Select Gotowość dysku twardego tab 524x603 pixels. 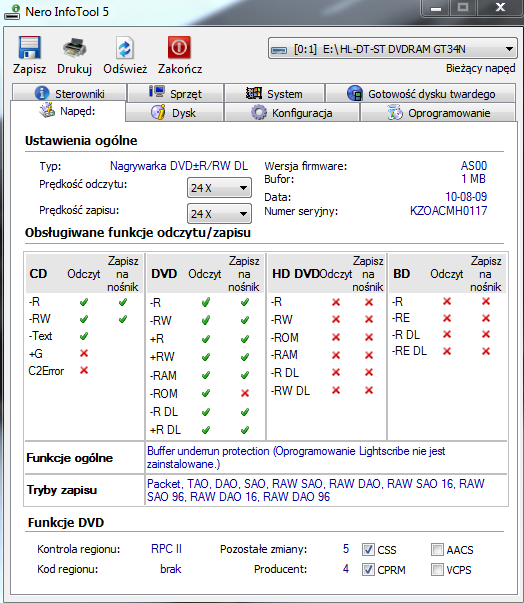tap(421, 93)
